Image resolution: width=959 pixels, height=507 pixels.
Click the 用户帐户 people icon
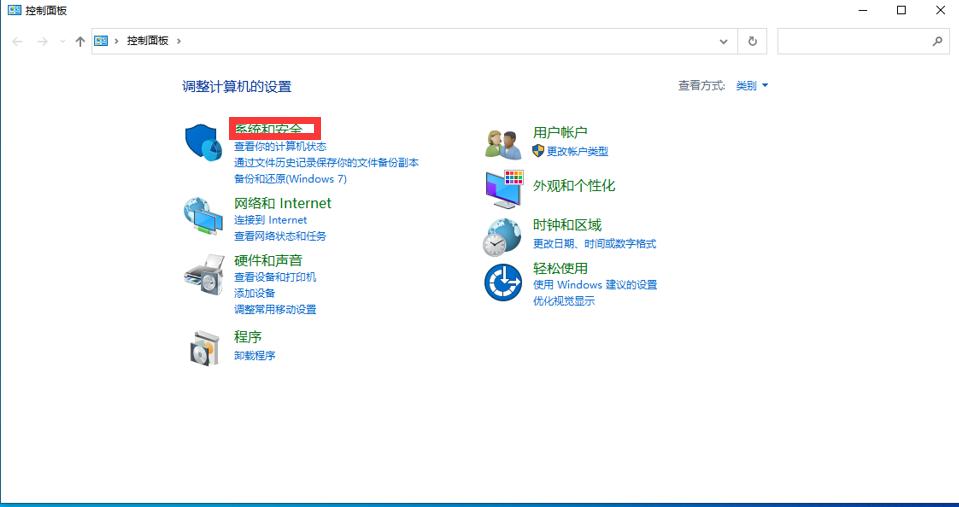click(503, 145)
